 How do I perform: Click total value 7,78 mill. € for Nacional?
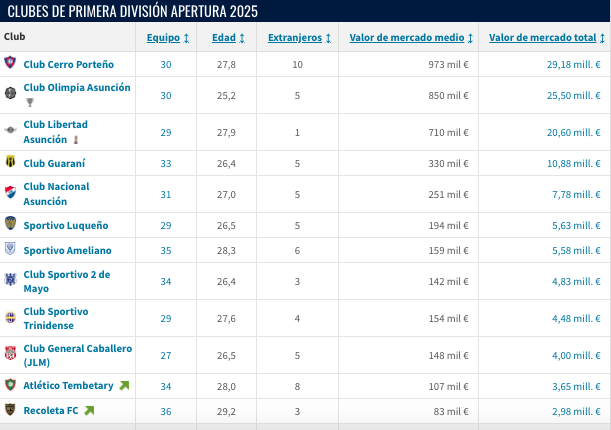pos(576,195)
